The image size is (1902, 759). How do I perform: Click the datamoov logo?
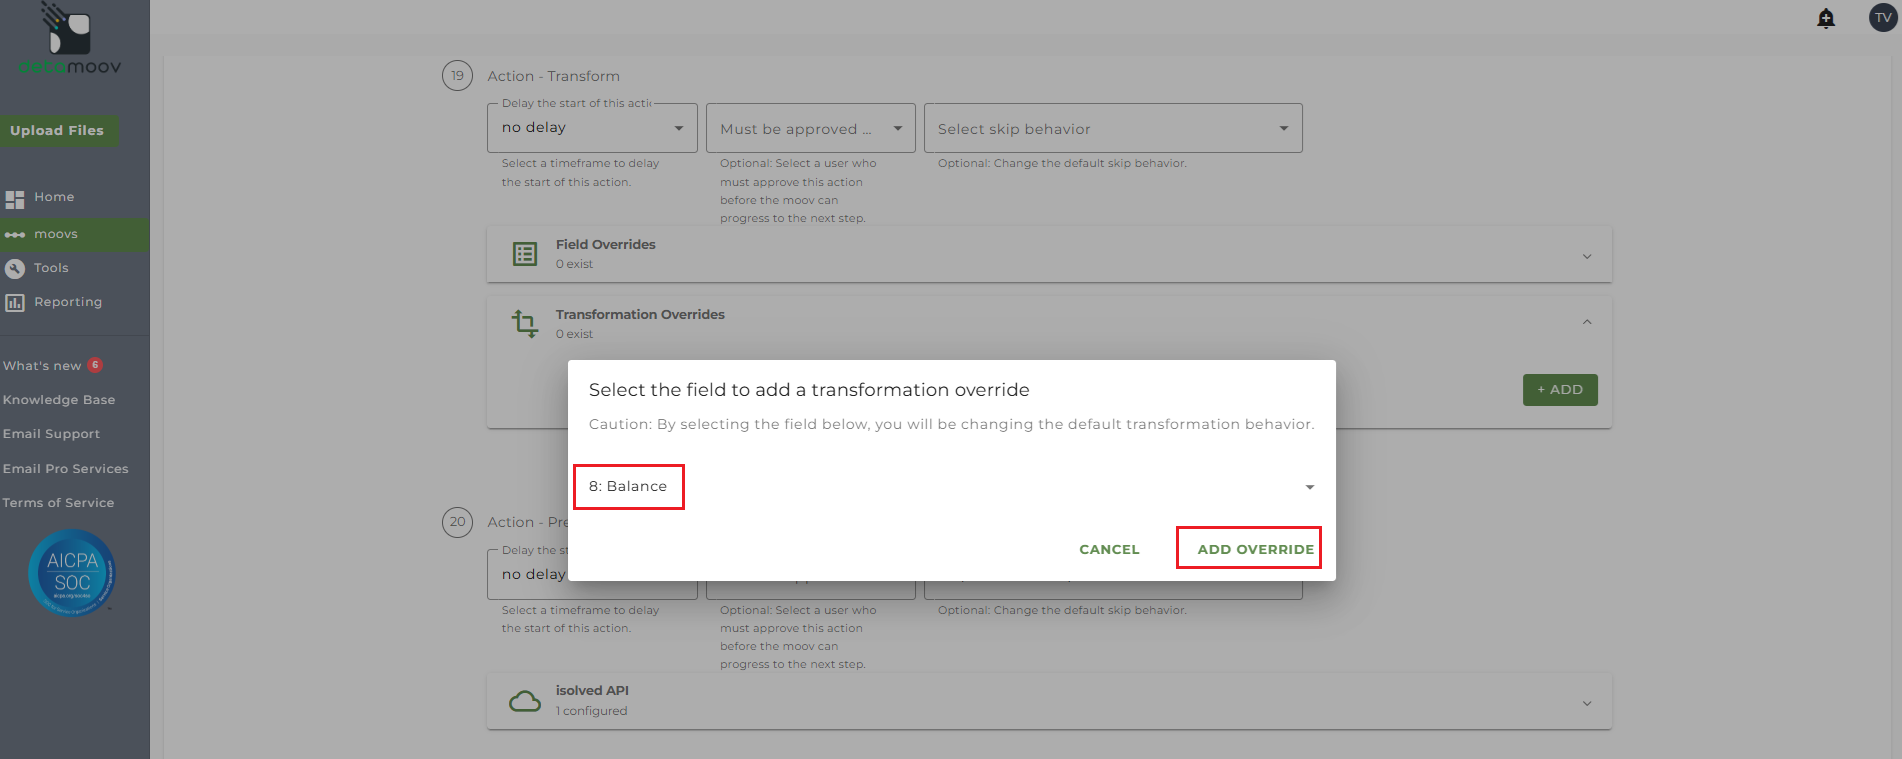[70, 40]
